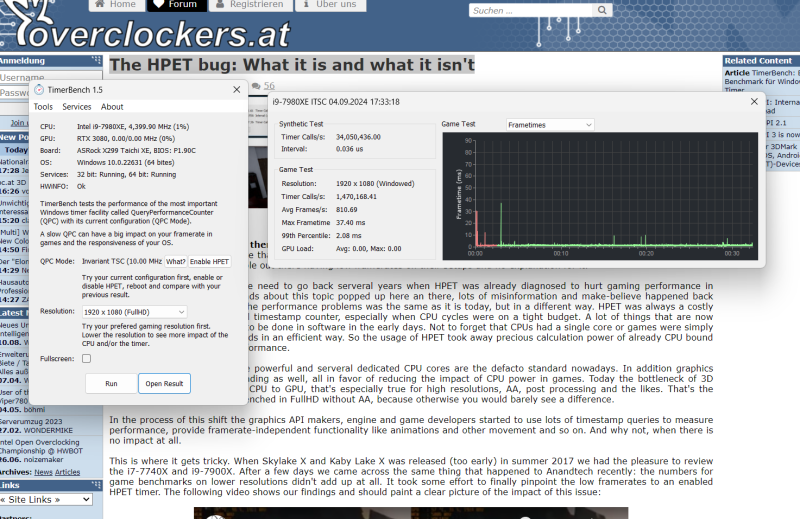Close the i9-7980XE ITSC result window
The image size is (800, 519).
point(754,102)
